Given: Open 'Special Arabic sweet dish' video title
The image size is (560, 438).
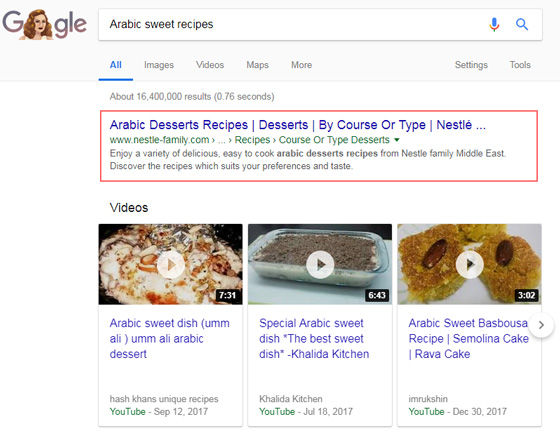Looking at the screenshot, I should 314,338.
